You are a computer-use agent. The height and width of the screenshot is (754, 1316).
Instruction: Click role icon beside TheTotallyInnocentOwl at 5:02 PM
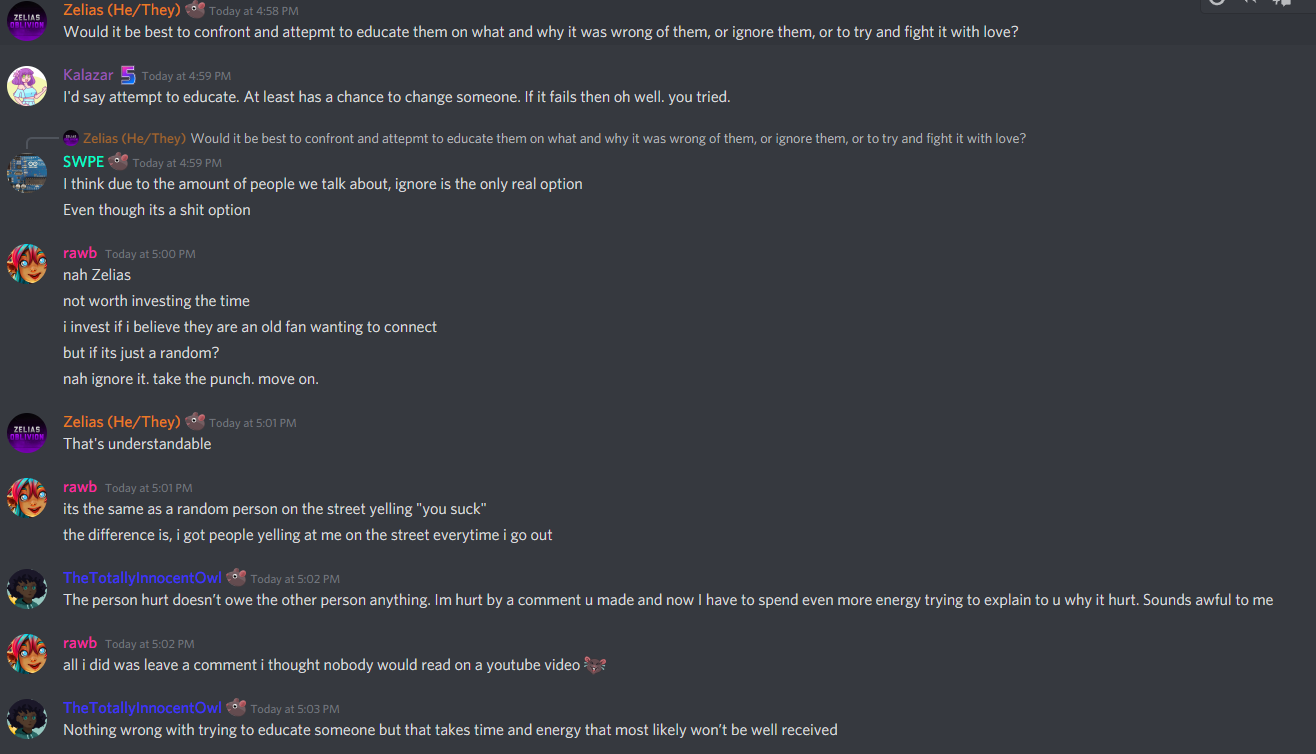pyautogui.click(x=236, y=577)
